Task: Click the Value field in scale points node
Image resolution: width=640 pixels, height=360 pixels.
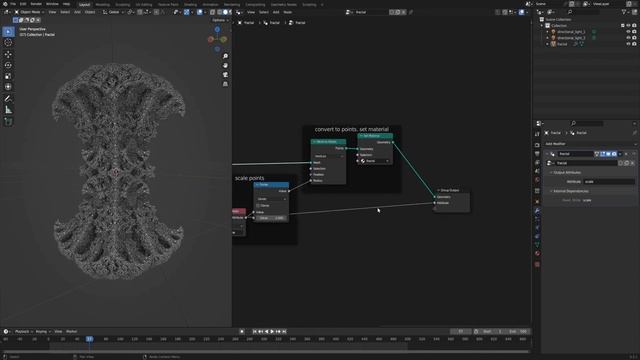Action: click(x=271, y=218)
